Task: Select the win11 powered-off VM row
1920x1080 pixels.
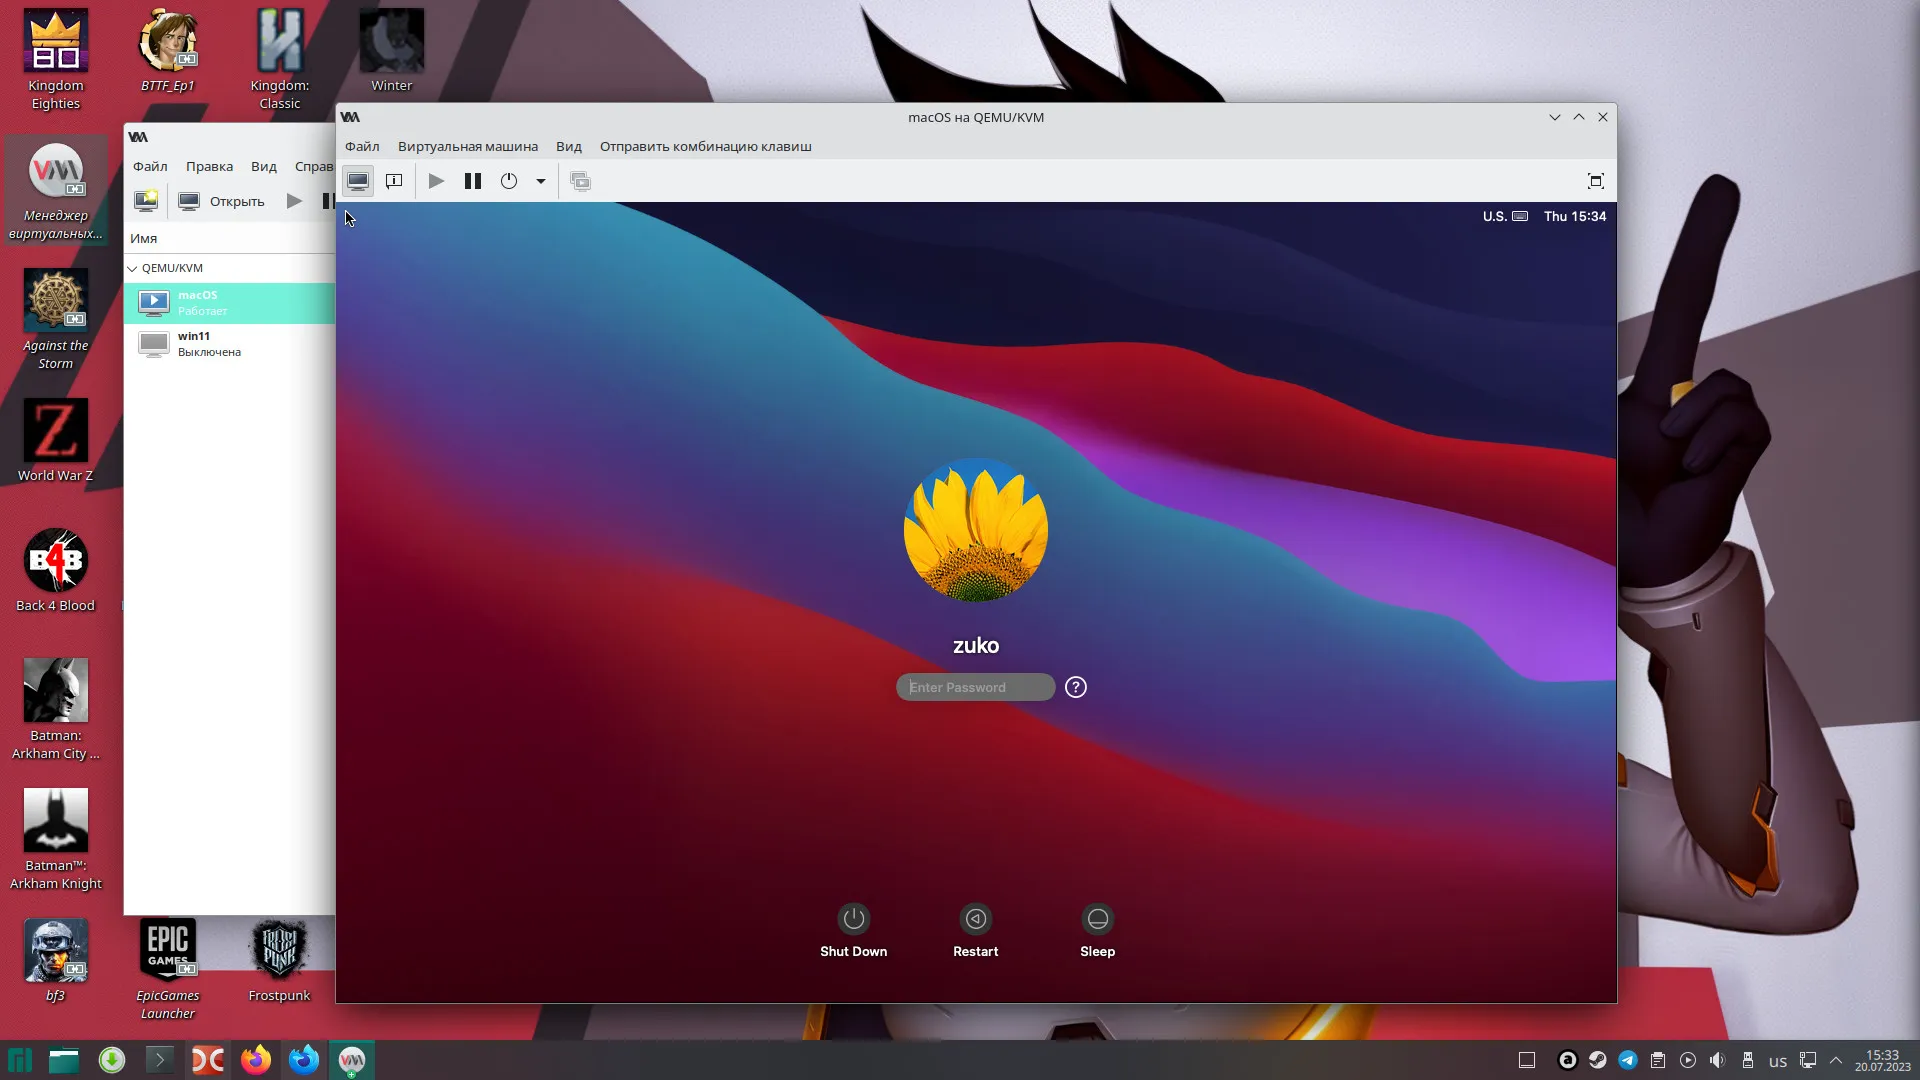Action: pyautogui.click(x=230, y=344)
